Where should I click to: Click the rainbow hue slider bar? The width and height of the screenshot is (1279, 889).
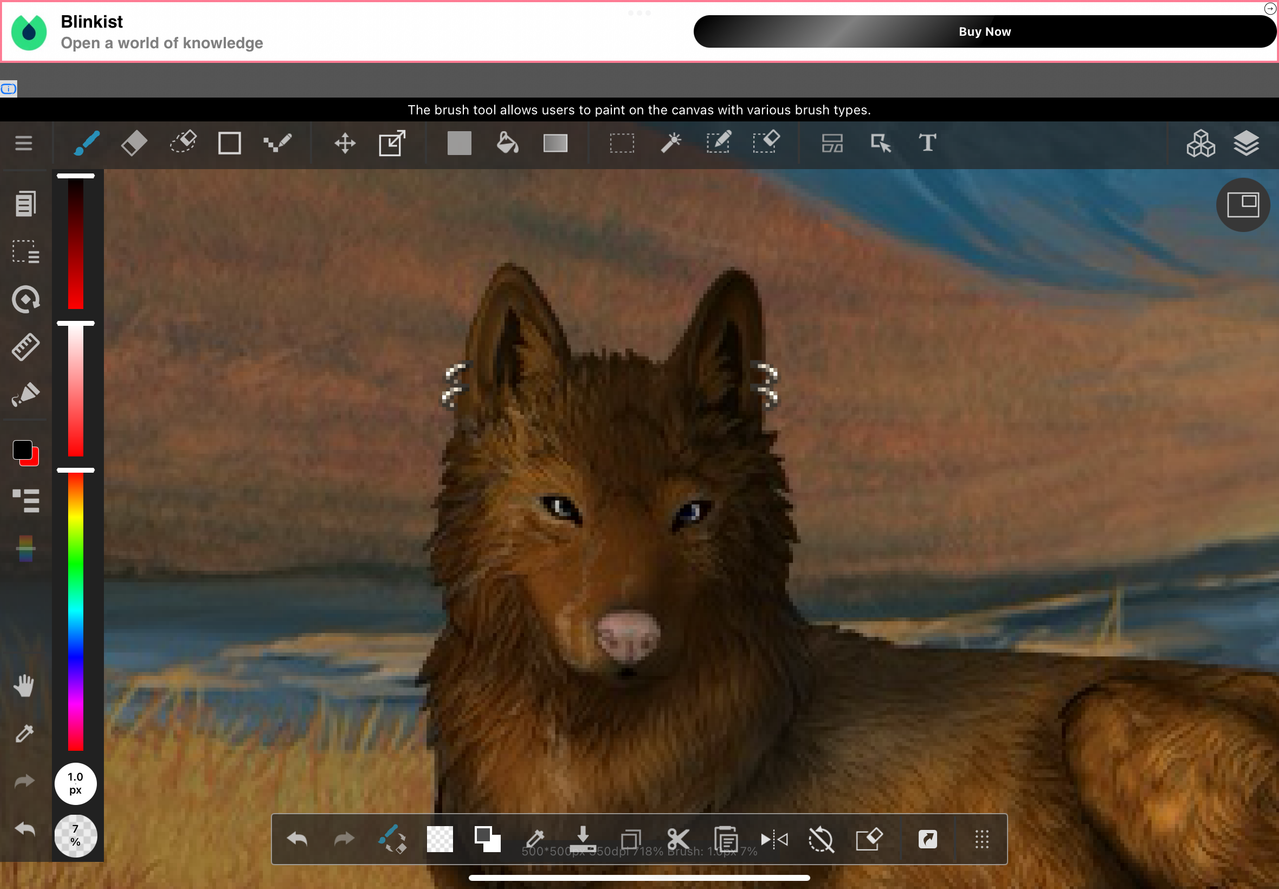click(75, 612)
